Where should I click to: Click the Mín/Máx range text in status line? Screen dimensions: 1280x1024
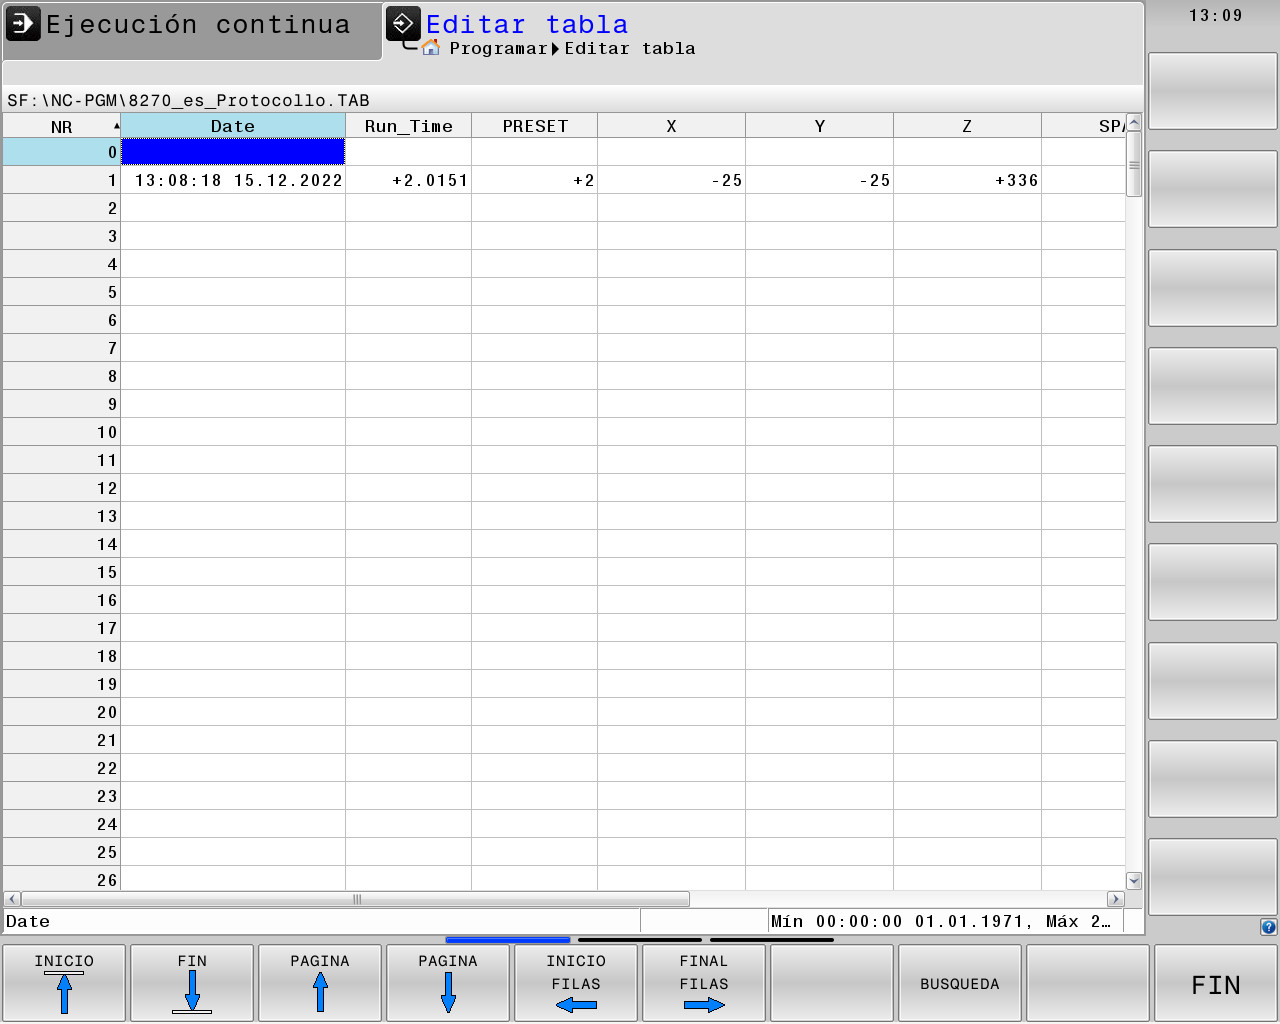(941, 921)
